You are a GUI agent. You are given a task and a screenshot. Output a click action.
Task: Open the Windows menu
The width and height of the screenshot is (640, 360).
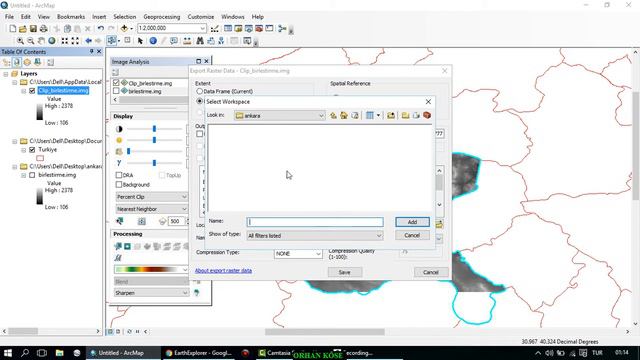(x=233, y=17)
